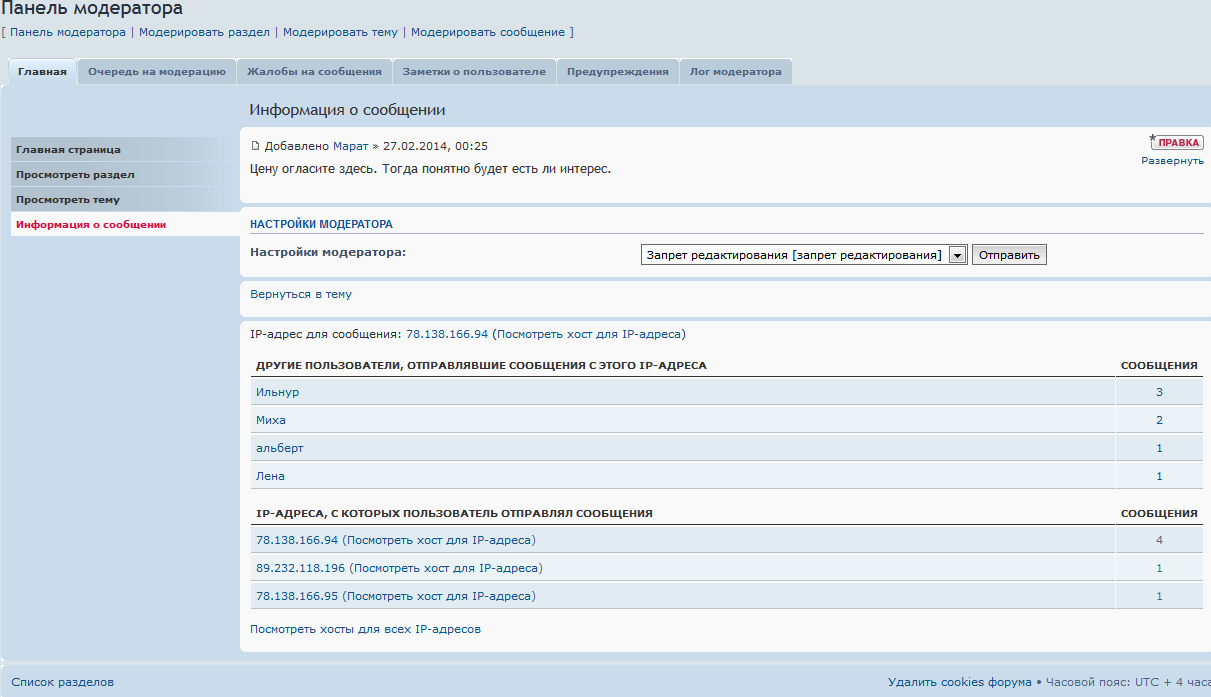Viewport: 1211px width, 697px height.
Task: Click the Отправить button
Action: coord(1009,255)
